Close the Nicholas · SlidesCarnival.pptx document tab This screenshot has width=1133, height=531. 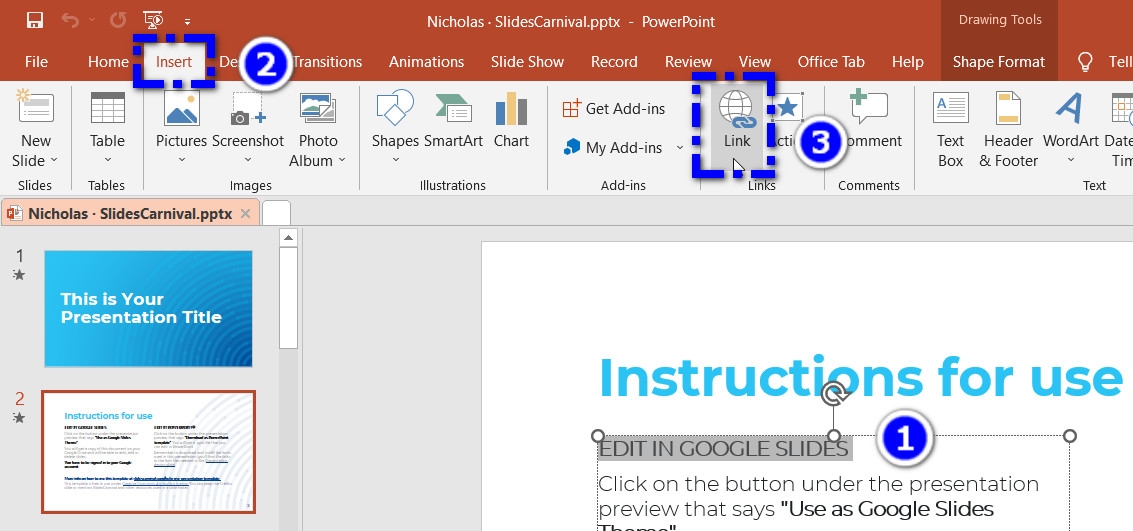point(245,213)
